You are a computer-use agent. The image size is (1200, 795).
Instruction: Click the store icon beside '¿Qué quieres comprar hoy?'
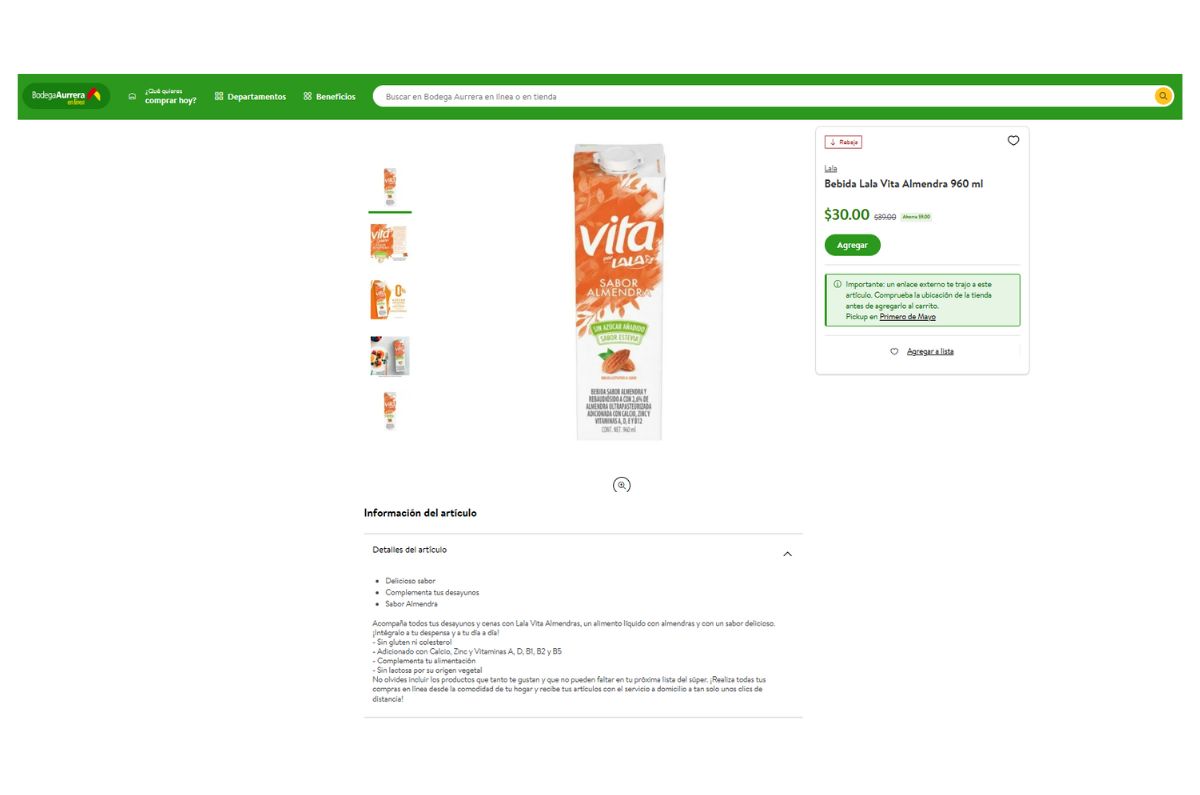132,97
